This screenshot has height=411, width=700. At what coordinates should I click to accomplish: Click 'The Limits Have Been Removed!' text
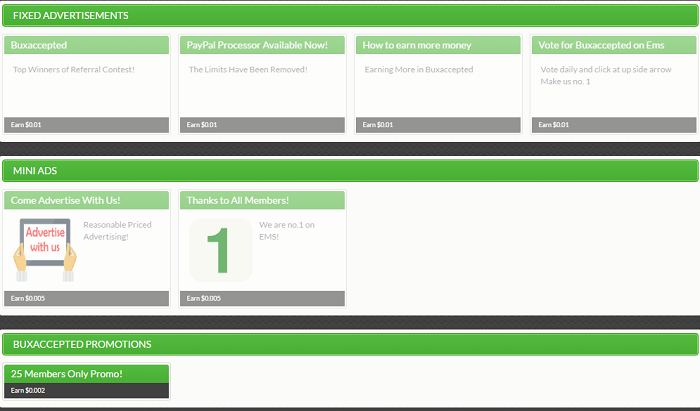point(248,70)
